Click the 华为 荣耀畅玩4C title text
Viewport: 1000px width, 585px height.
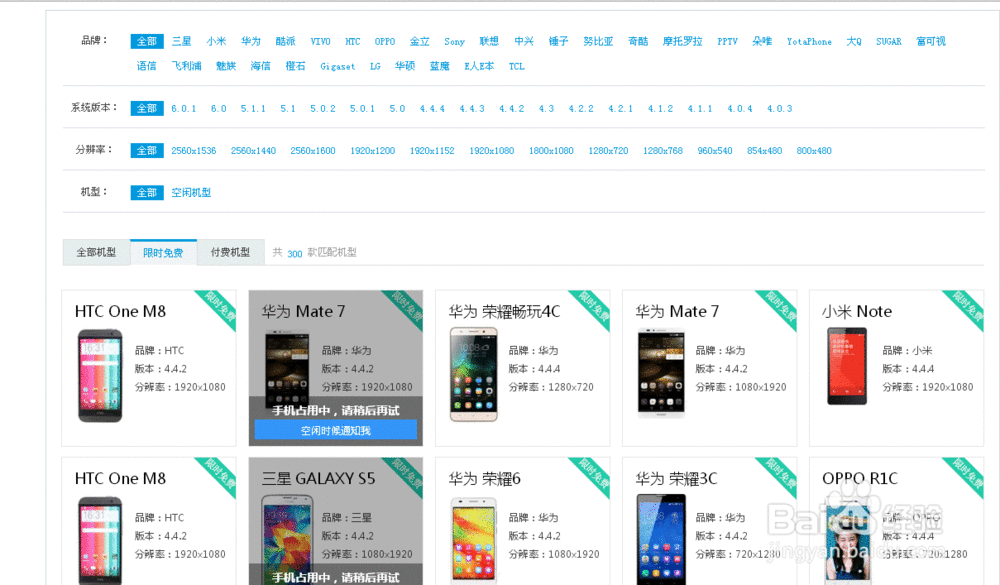click(x=504, y=311)
